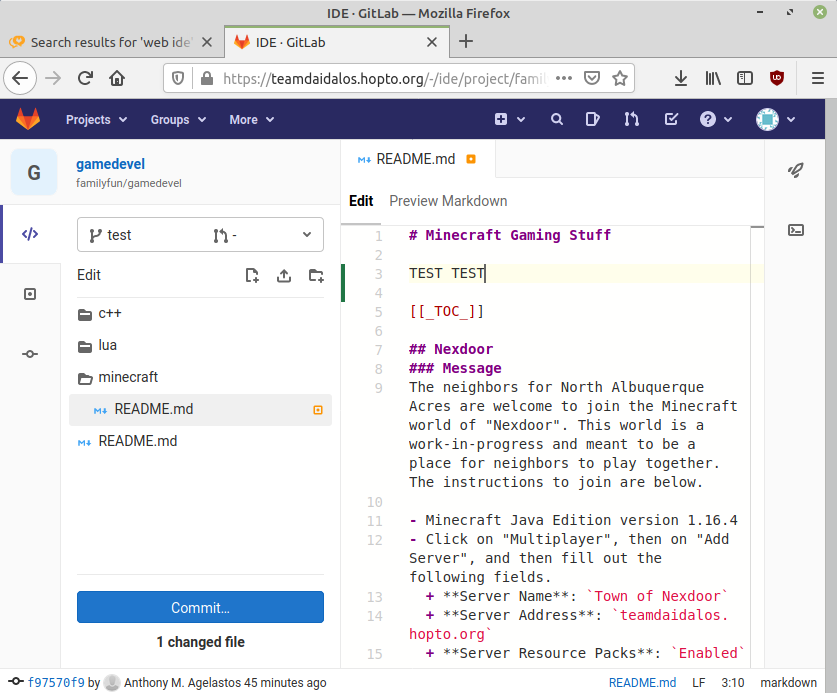Select README.md inside minecraft folder
The width and height of the screenshot is (837, 693).
(x=200, y=410)
